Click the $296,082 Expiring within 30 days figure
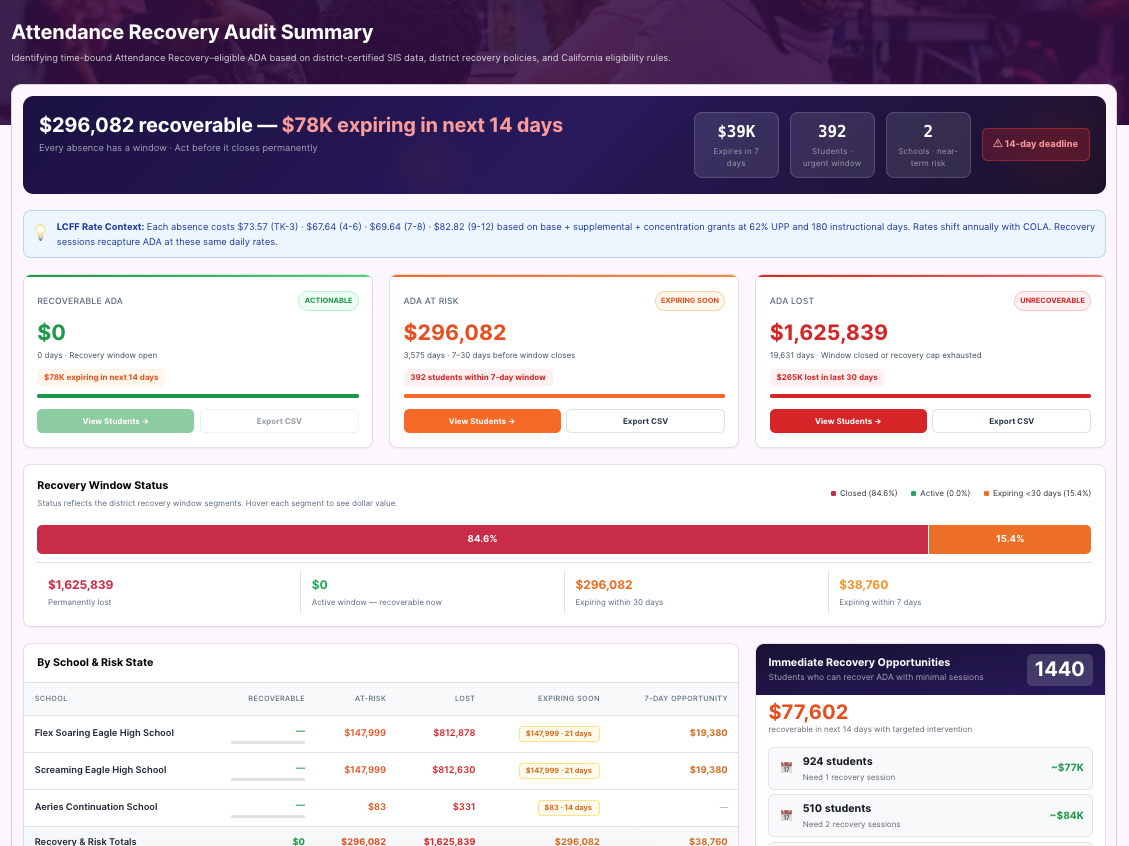 point(604,585)
